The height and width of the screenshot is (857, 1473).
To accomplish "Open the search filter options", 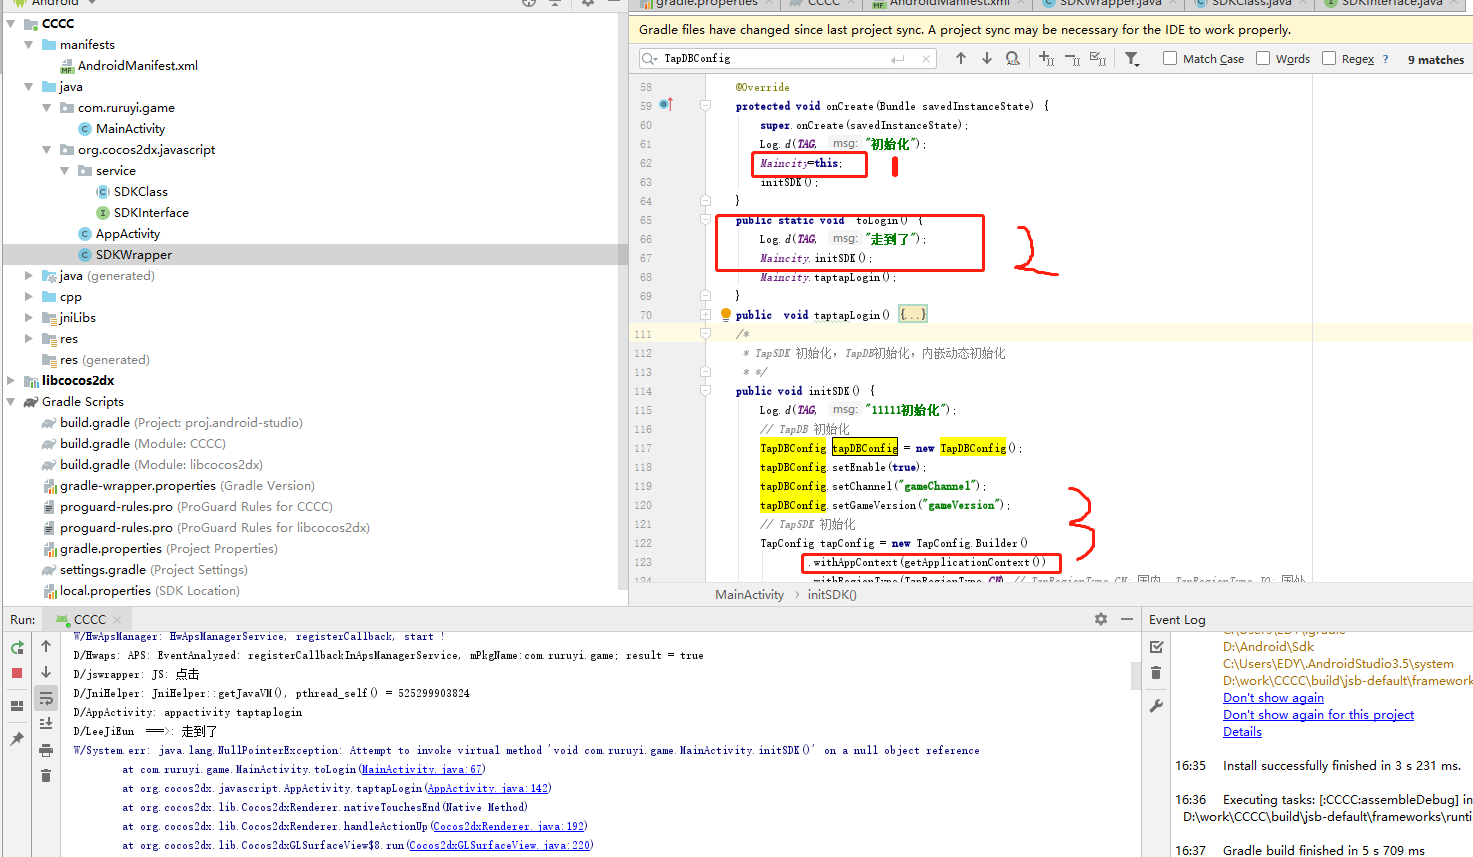I will [1132, 59].
